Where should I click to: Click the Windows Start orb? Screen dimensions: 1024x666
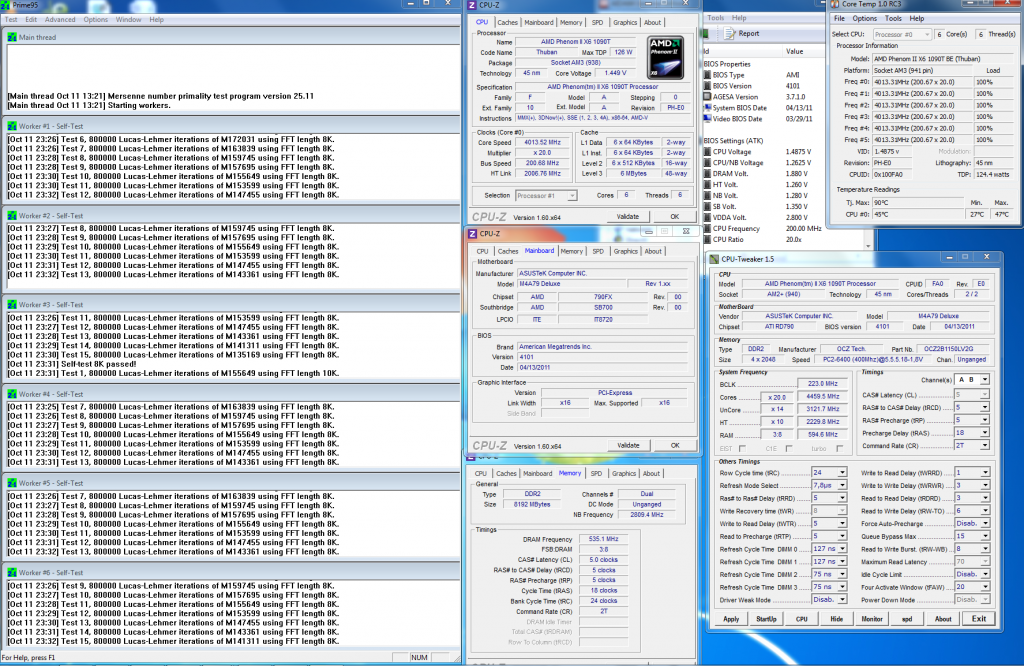[x=8, y=663]
